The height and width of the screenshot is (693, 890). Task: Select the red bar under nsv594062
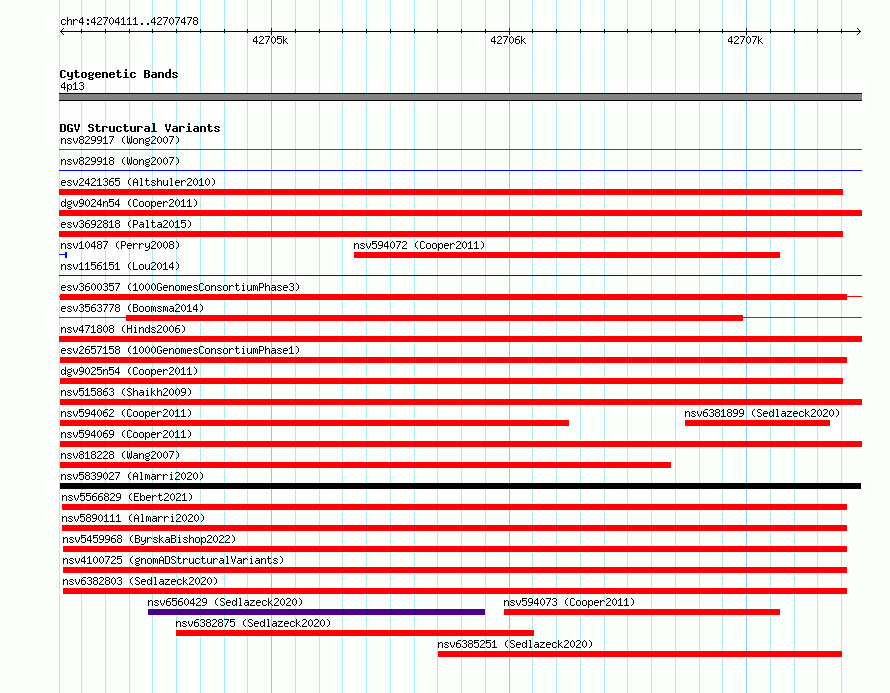point(314,423)
